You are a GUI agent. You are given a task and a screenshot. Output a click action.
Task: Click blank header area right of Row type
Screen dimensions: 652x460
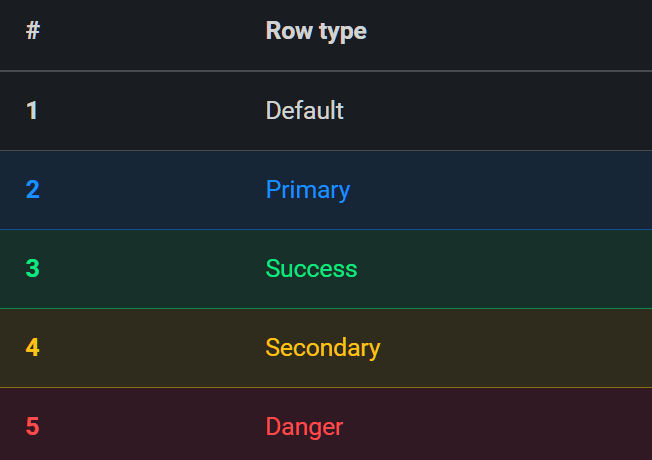pos(509,35)
